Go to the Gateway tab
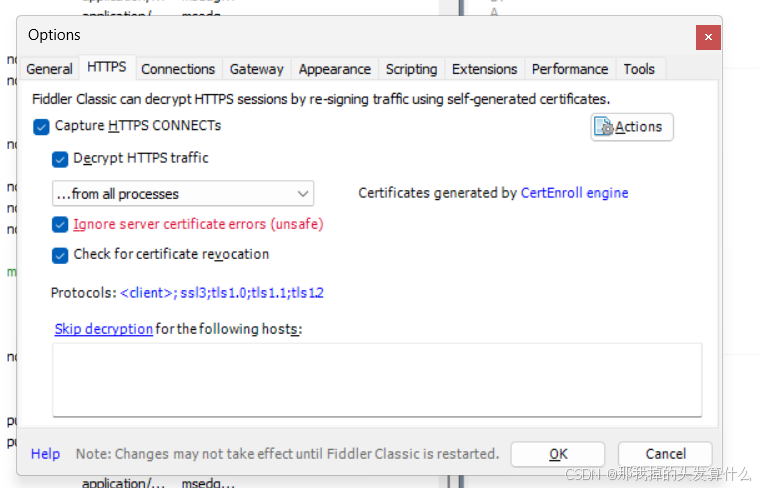Image resolution: width=759 pixels, height=488 pixels. pos(257,69)
